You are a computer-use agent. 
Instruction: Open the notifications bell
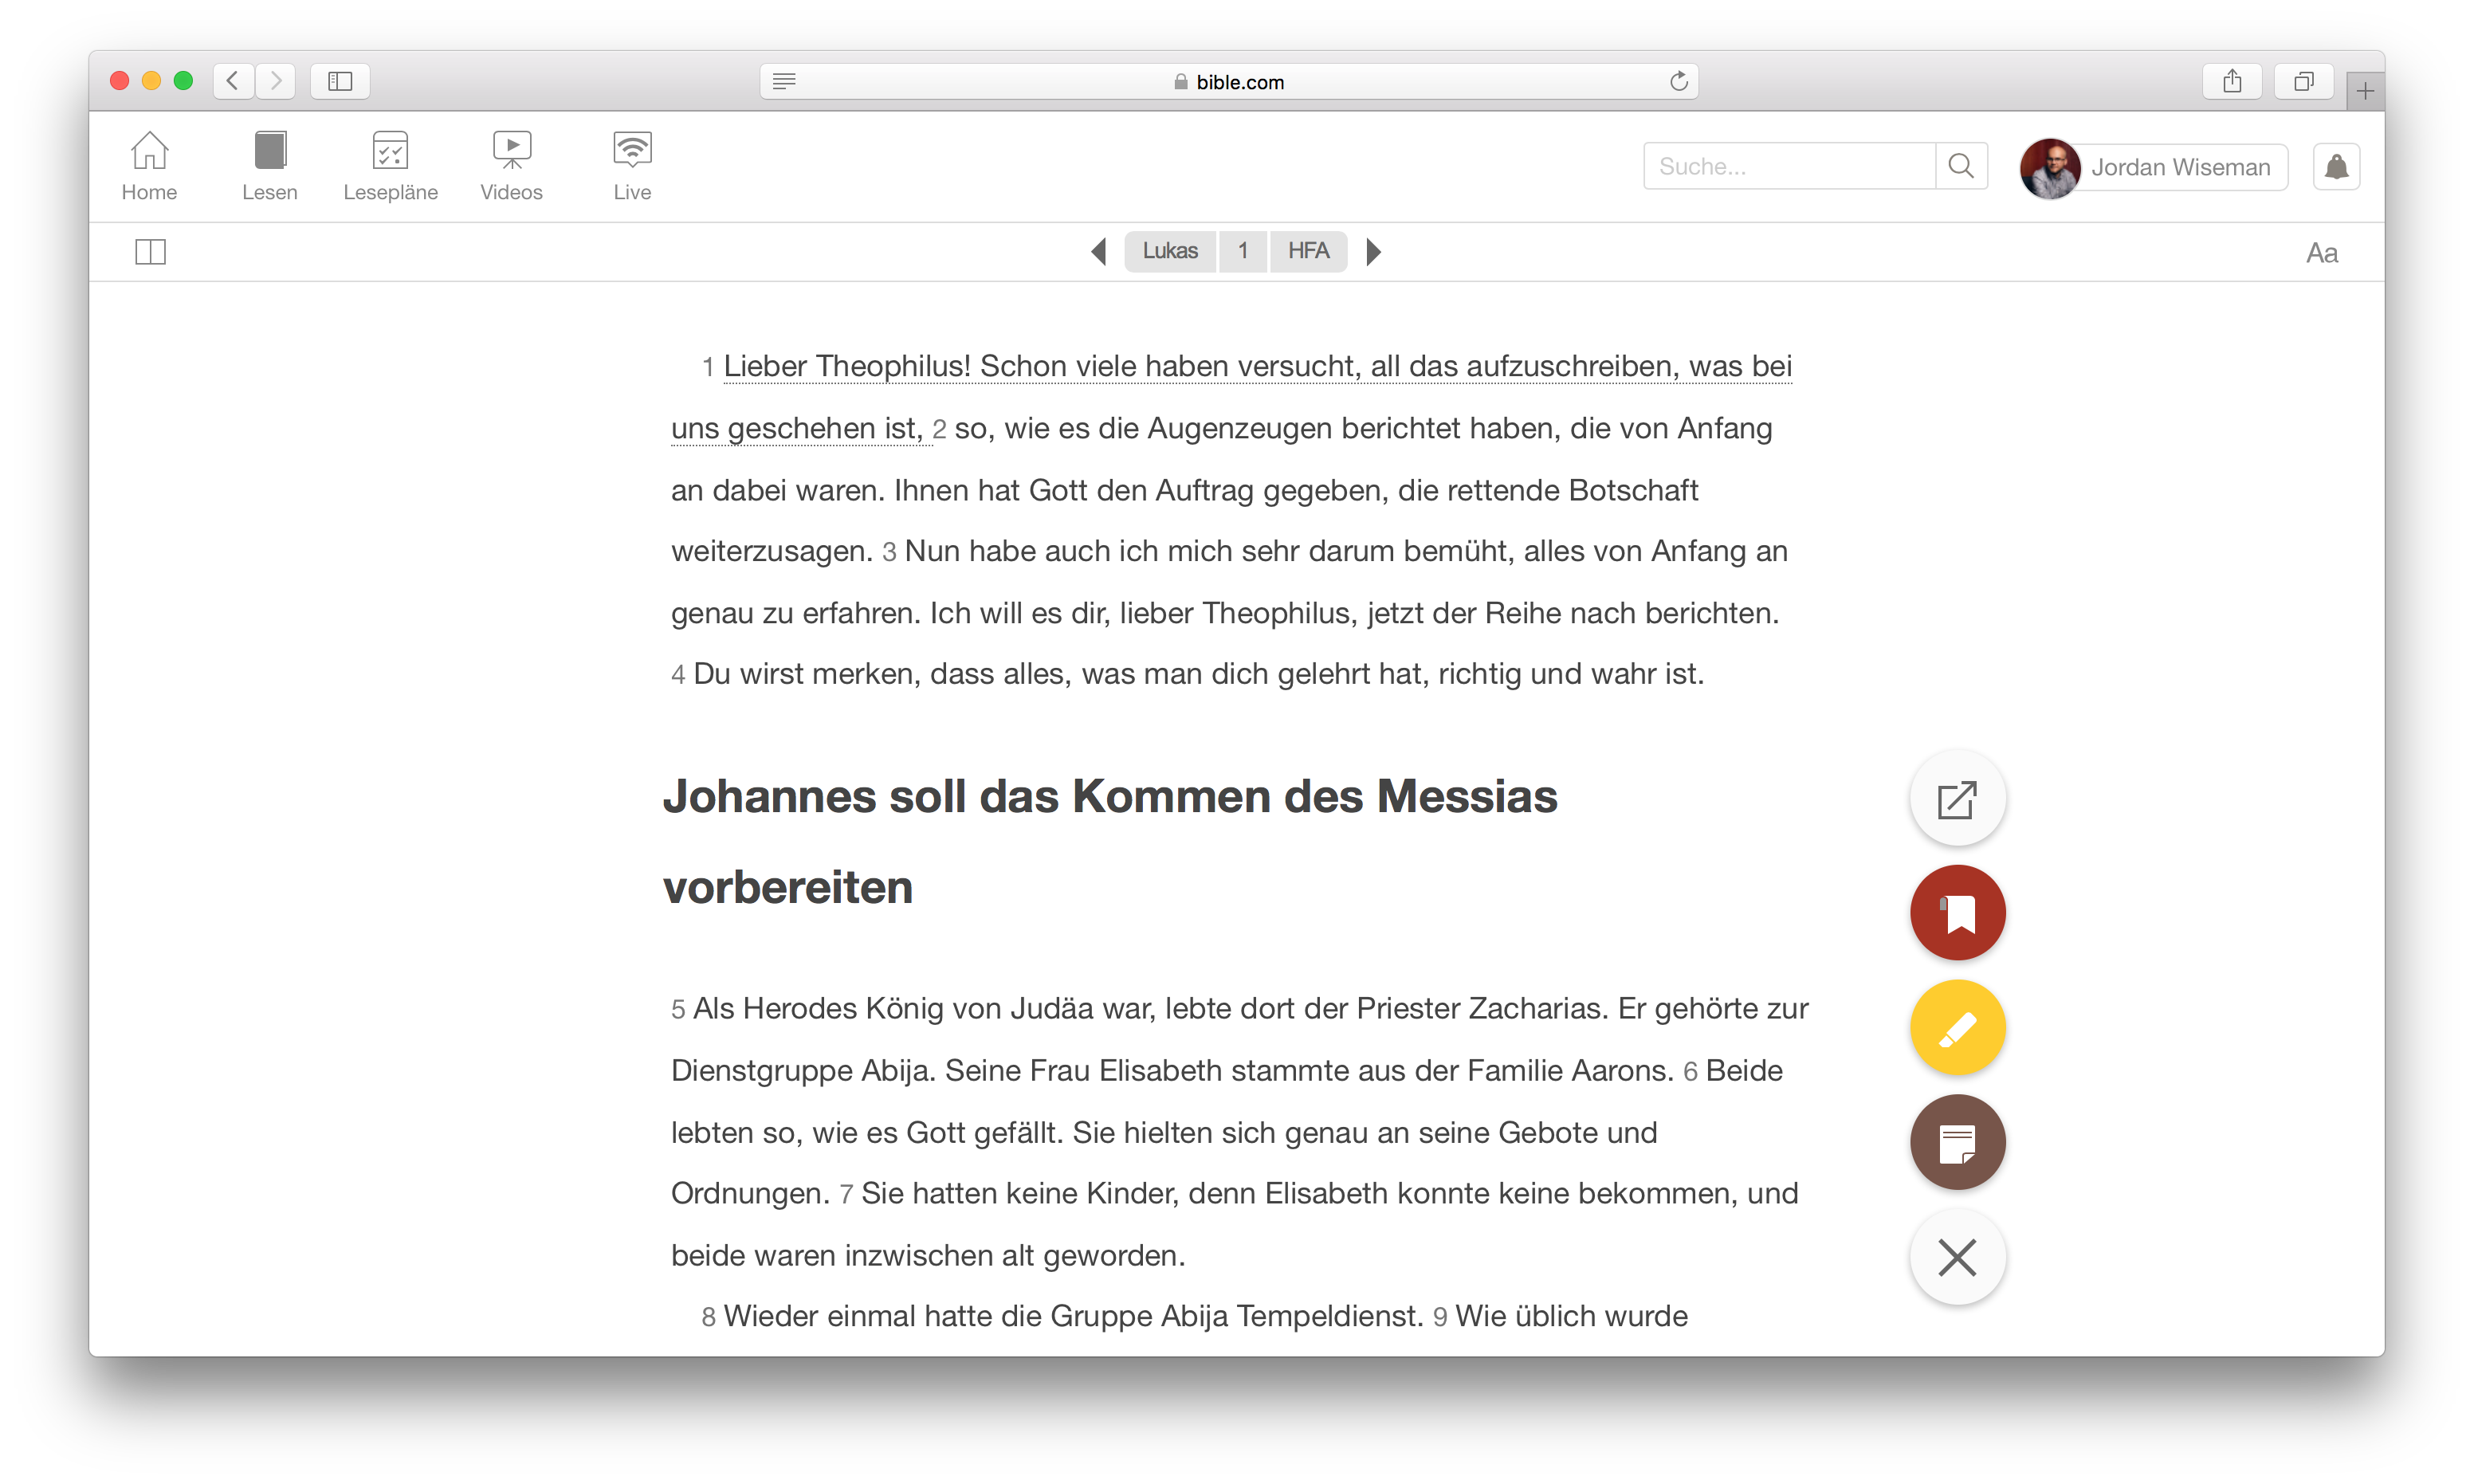(x=2336, y=166)
